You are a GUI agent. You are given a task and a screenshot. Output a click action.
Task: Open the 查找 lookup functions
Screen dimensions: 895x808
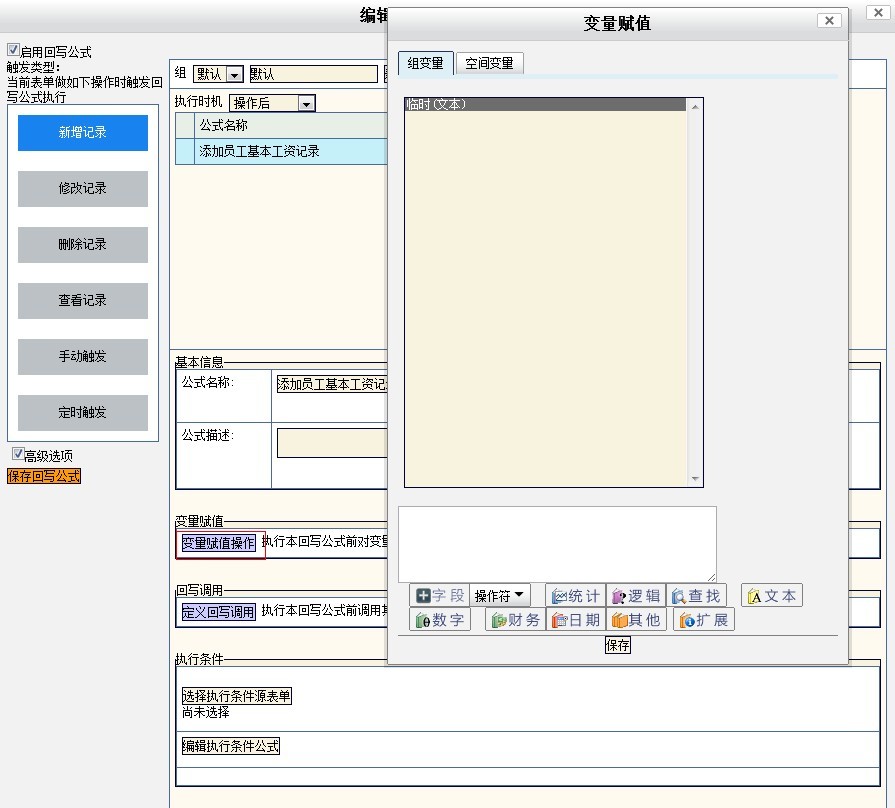click(696, 596)
